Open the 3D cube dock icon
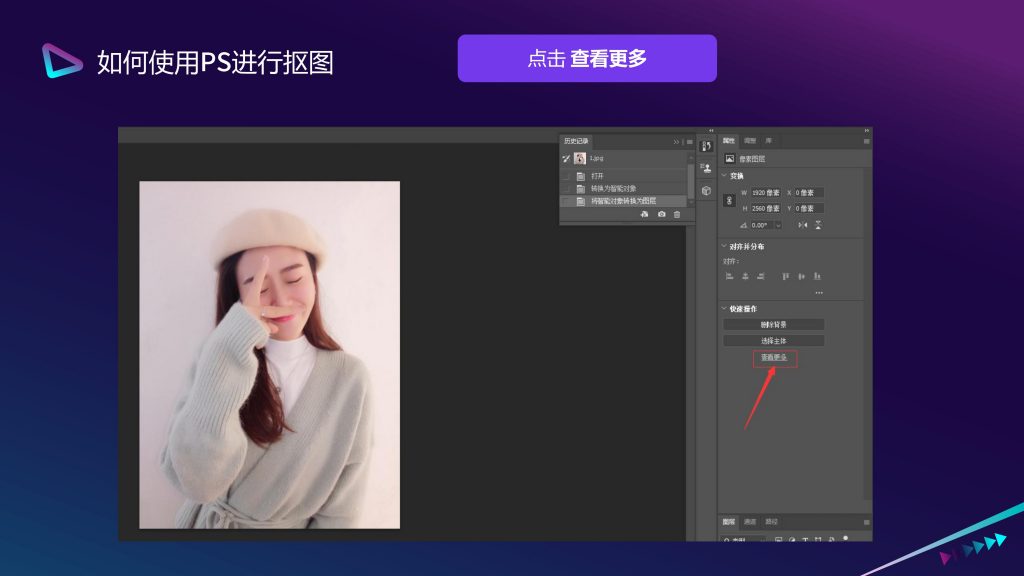The height and width of the screenshot is (576, 1024). coord(706,190)
